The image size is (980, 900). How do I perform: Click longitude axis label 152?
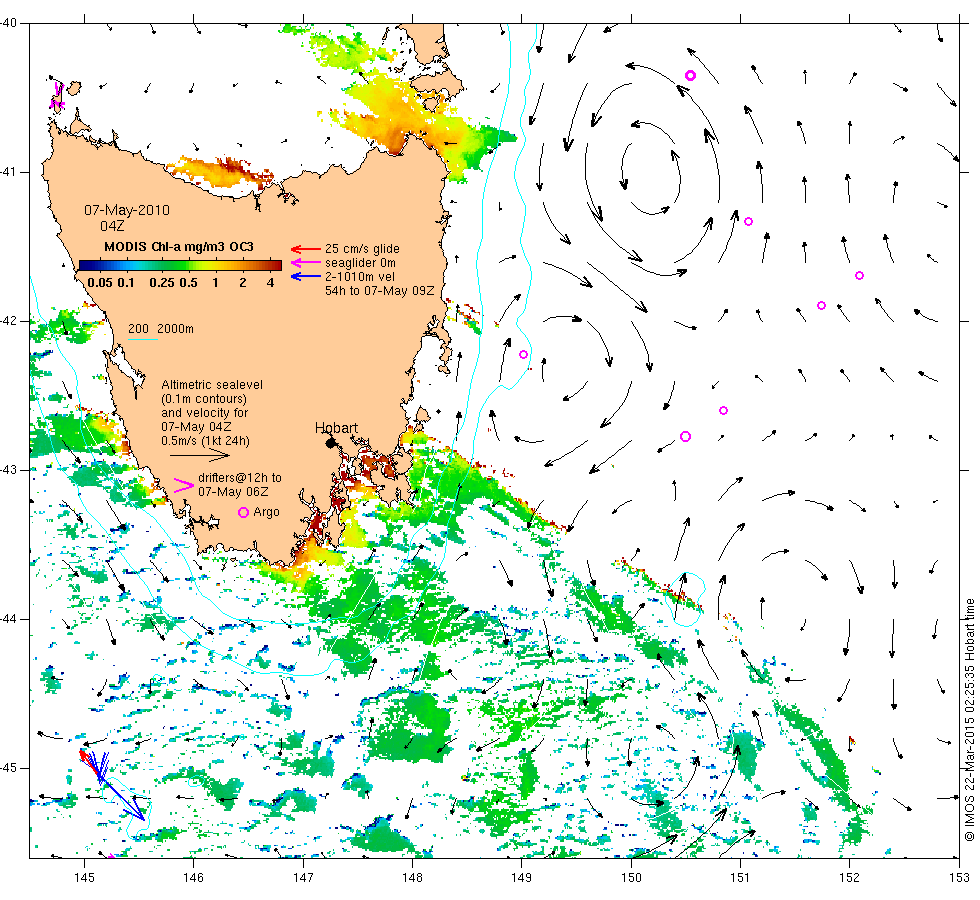(x=849, y=878)
